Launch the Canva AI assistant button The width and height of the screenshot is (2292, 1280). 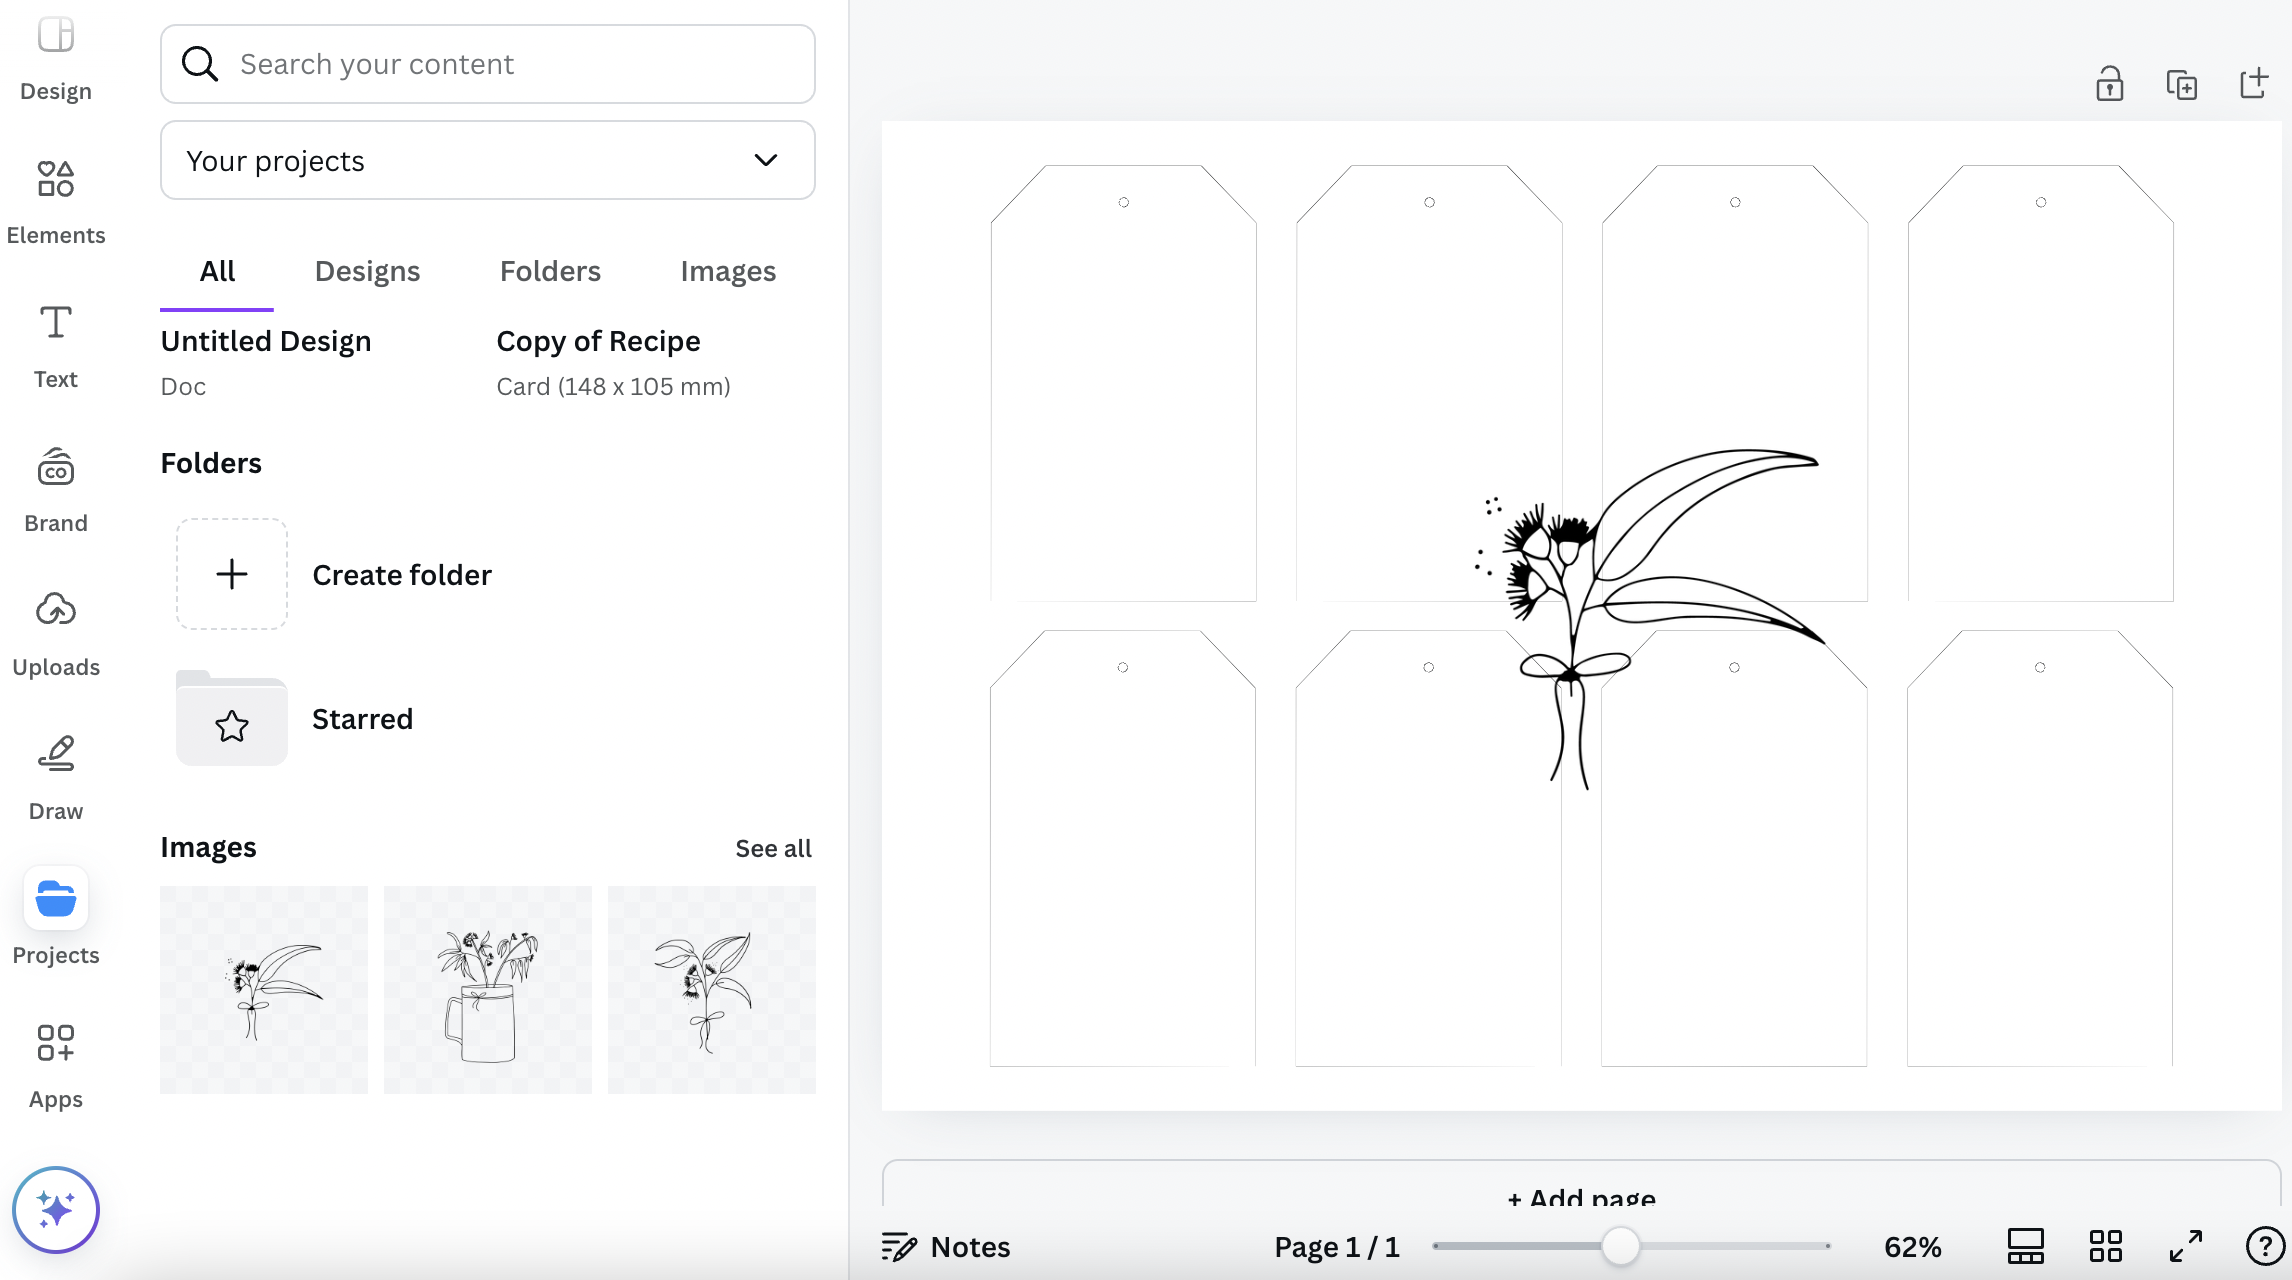pyautogui.click(x=56, y=1209)
